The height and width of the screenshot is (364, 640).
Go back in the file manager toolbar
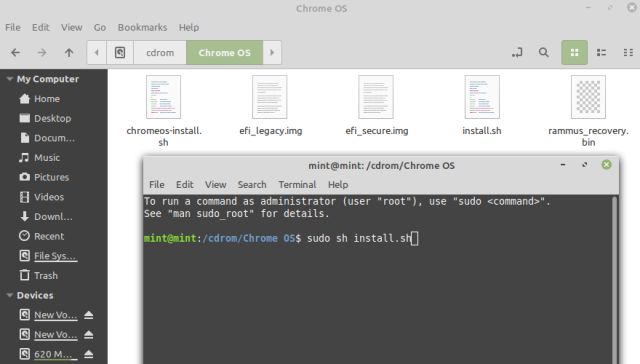(x=16, y=53)
